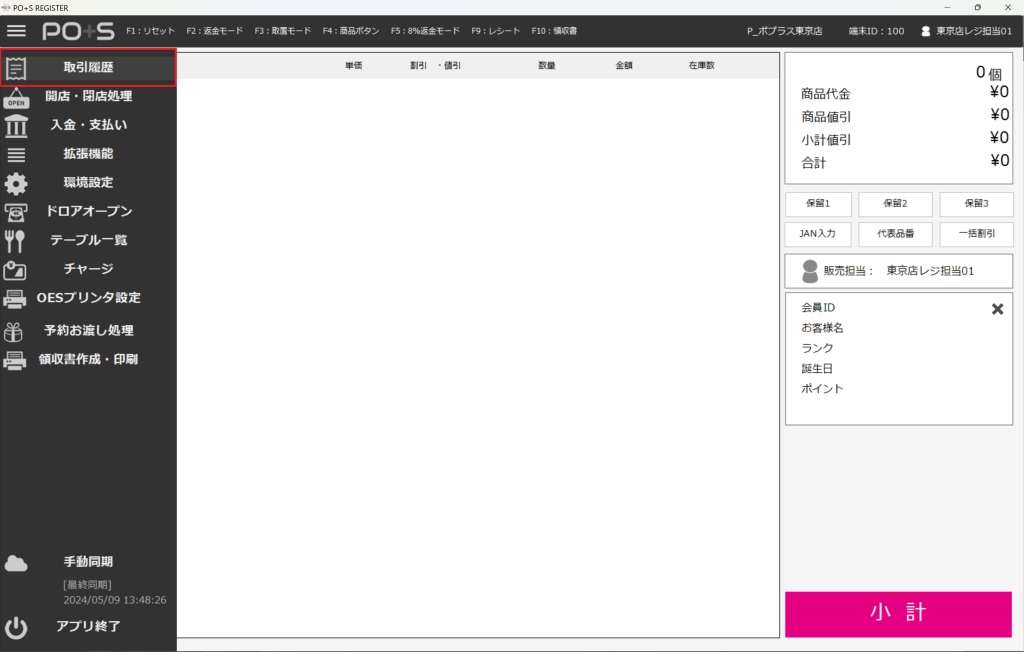Click the JAN入力 button

[818, 234]
